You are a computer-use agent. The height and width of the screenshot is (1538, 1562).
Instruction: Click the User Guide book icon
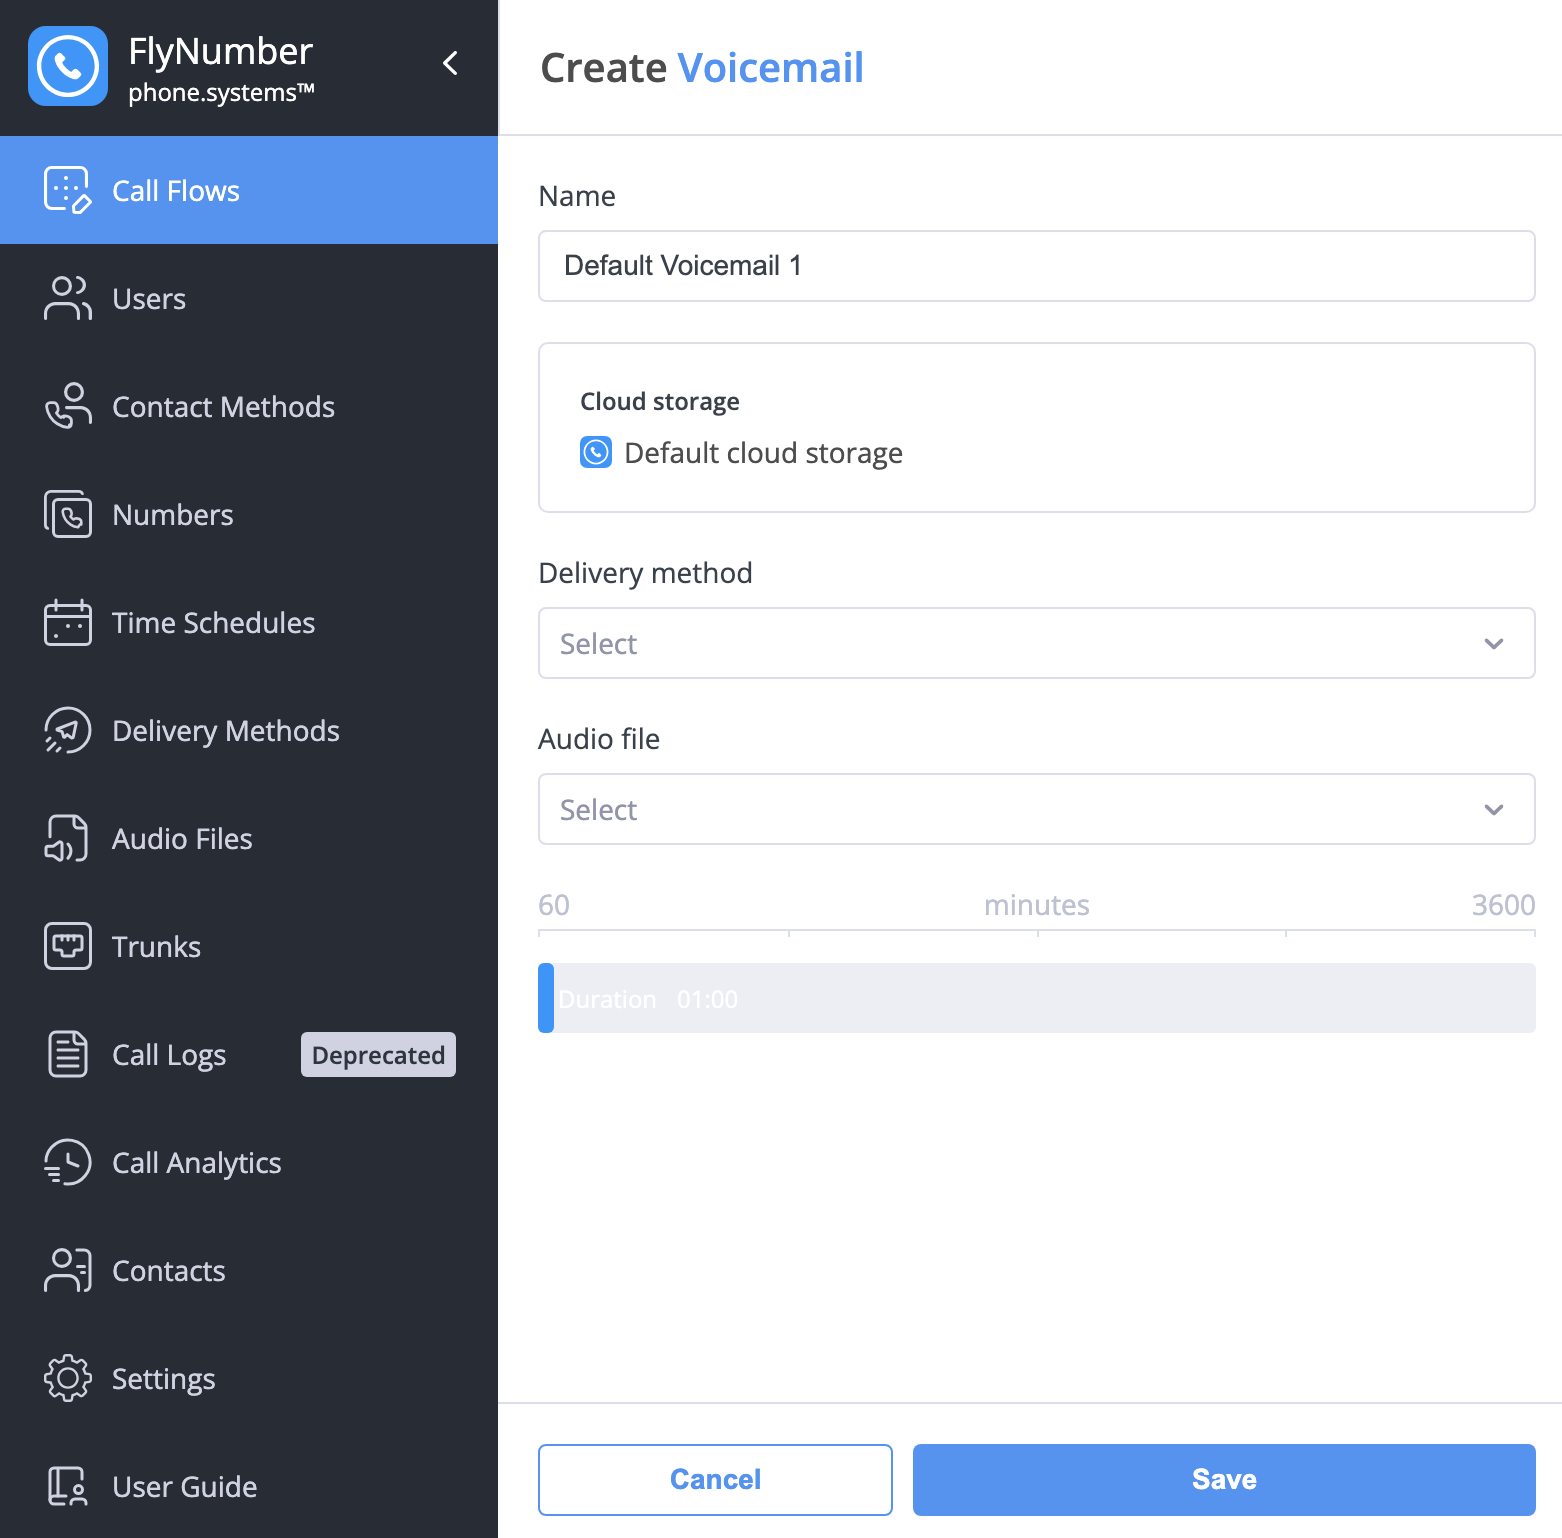tap(68, 1486)
